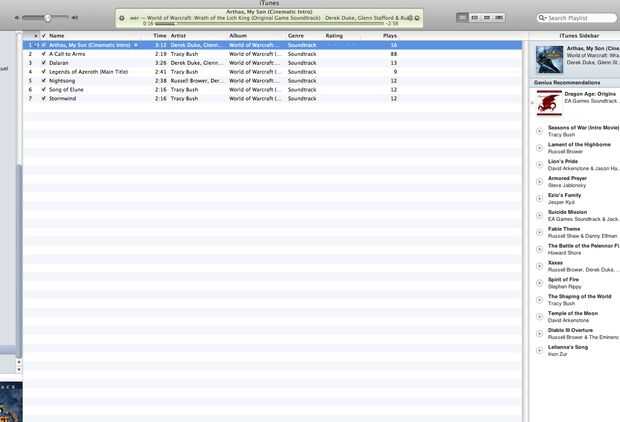
Task: Preview The Battle of the Pelennor Fields recommendation
Action: pyautogui.click(x=539, y=249)
